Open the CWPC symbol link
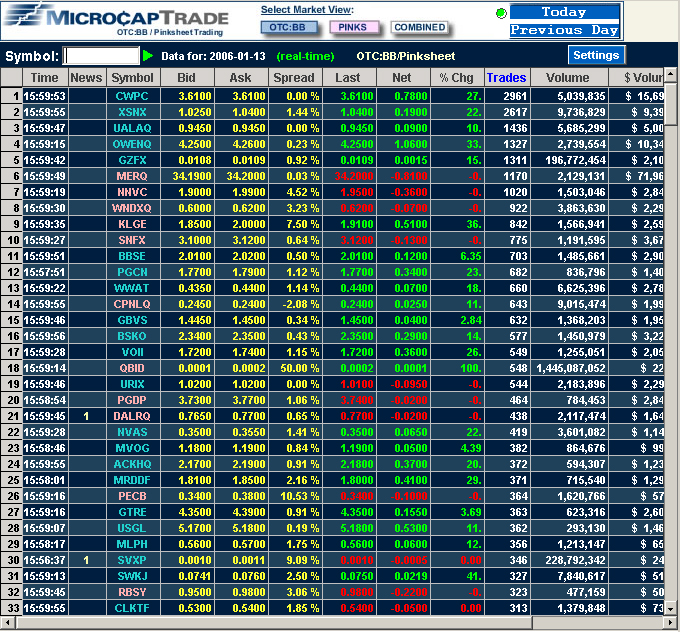680x632 pixels. [x=132, y=96]
